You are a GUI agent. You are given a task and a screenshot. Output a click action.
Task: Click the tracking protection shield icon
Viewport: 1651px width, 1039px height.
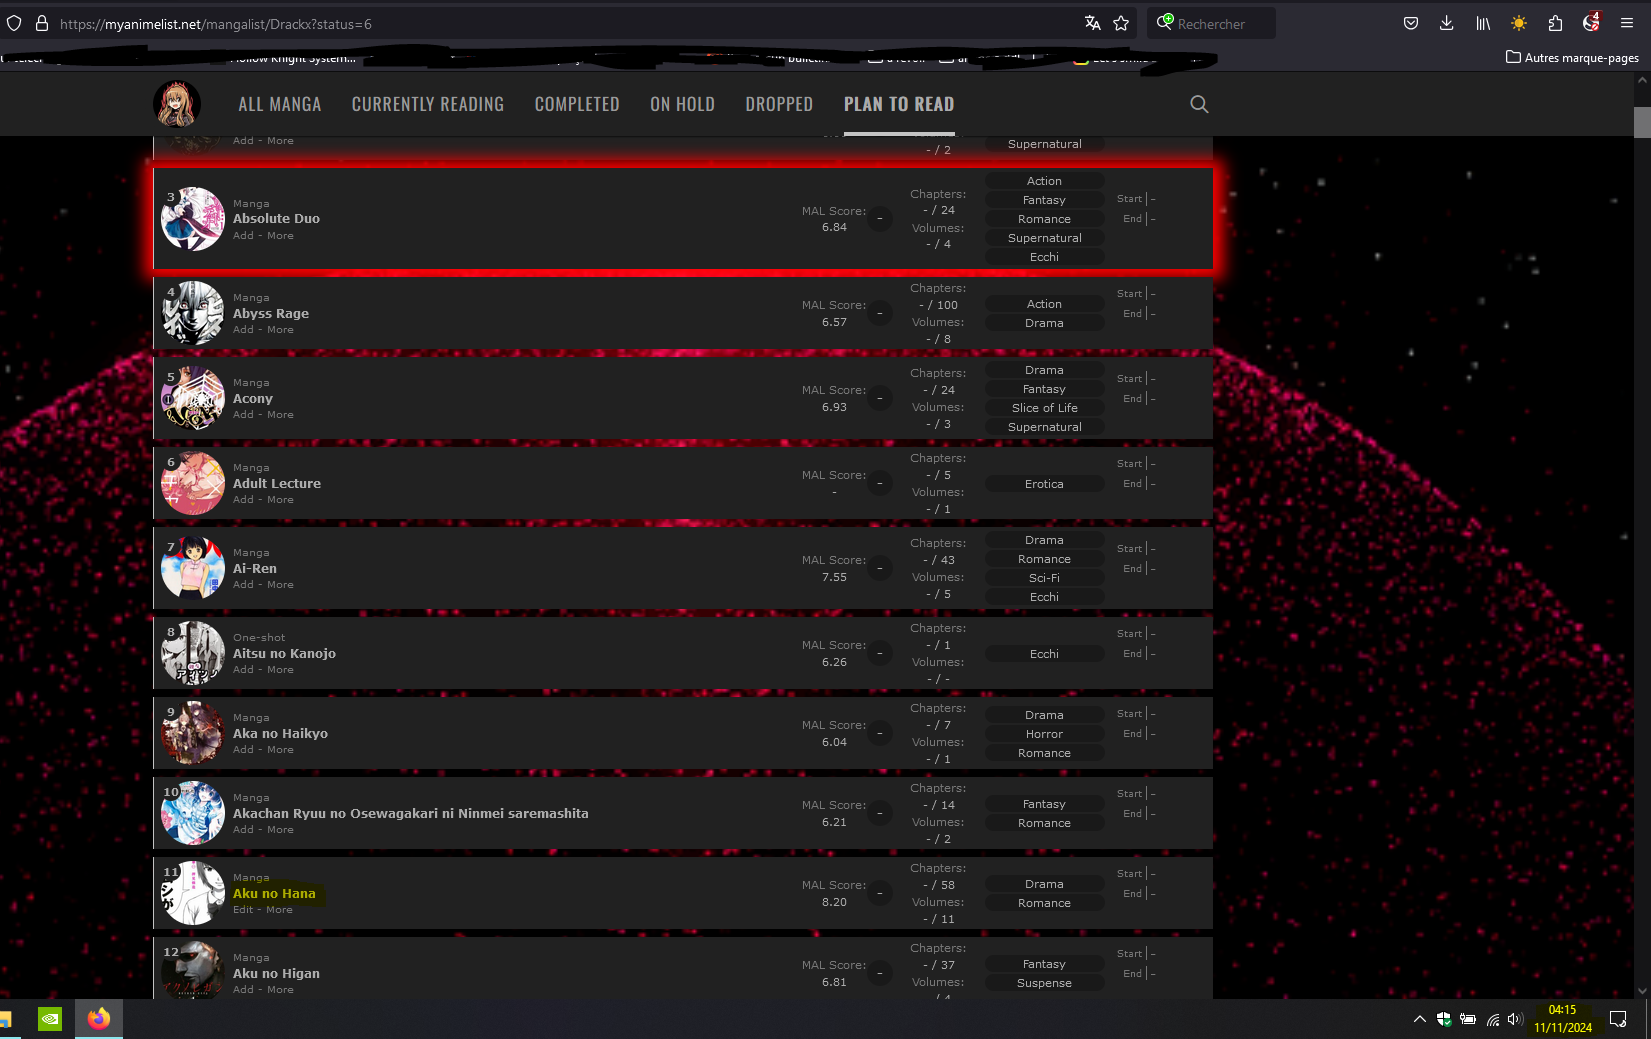(x=14, y=23)
